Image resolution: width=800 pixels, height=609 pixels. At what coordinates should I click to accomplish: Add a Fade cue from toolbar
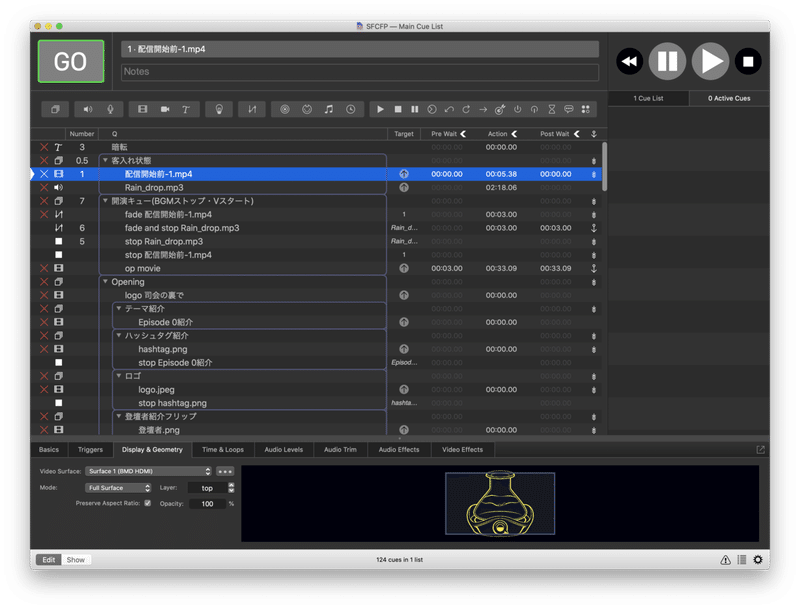pos(252,109)
